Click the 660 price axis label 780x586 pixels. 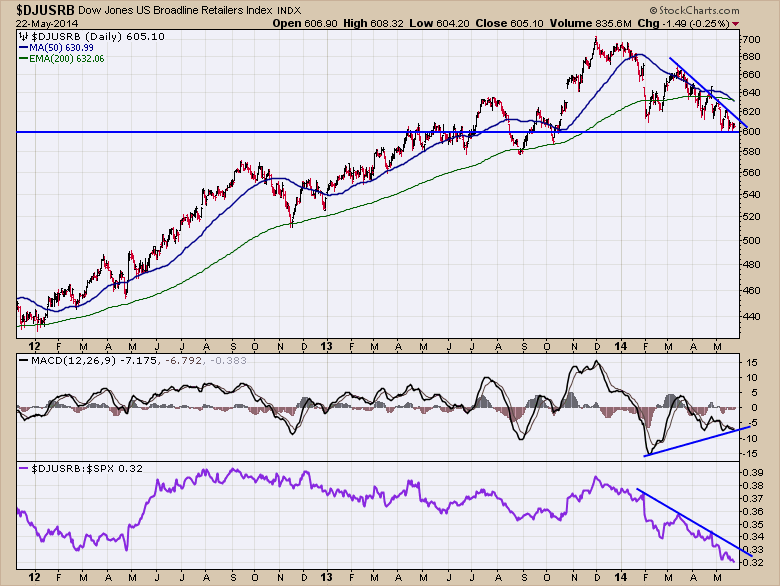[x=751, y=75]
